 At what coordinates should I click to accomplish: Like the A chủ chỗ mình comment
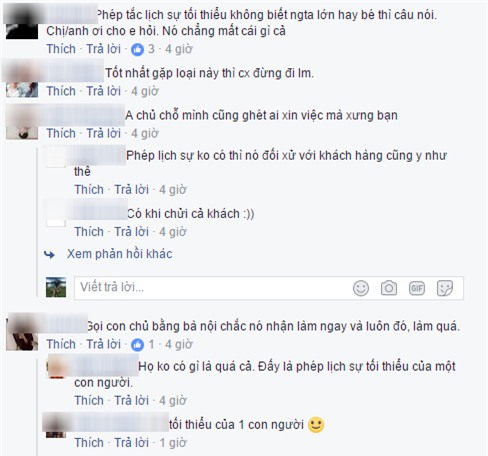(61, 133)
